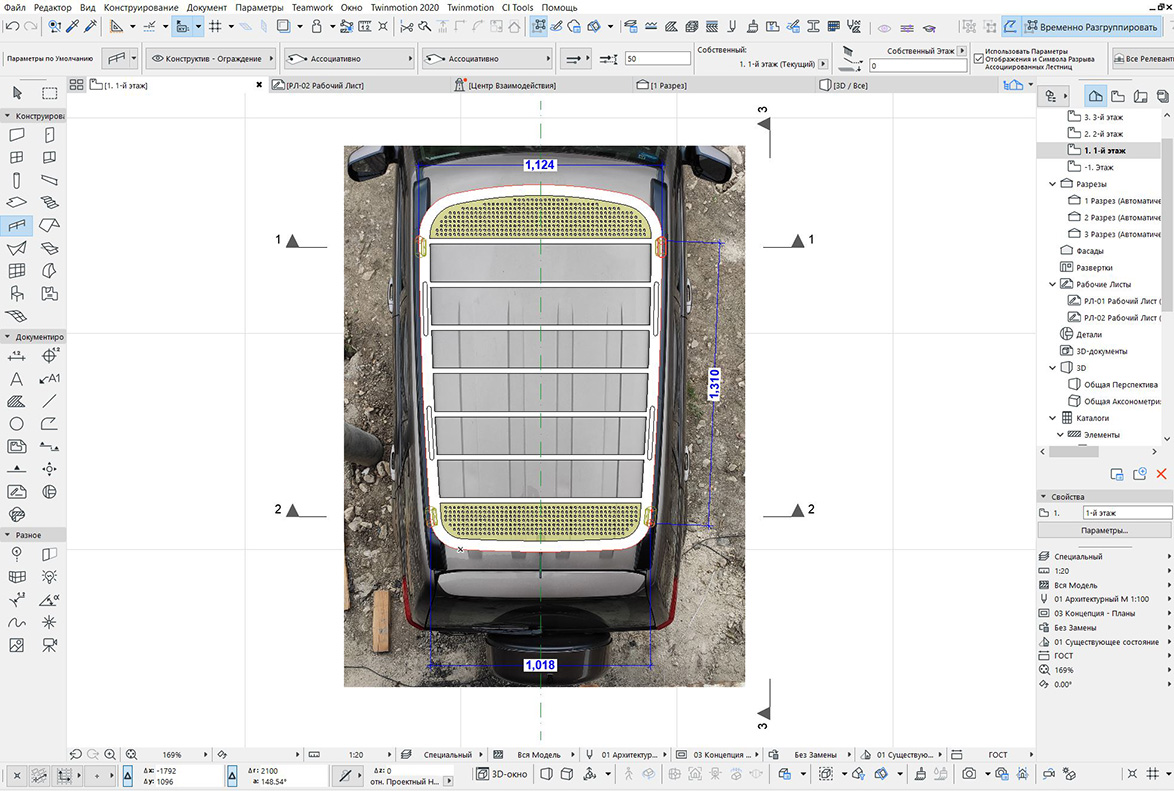Select the Lamp tool in Разное group

pos(49,577)
